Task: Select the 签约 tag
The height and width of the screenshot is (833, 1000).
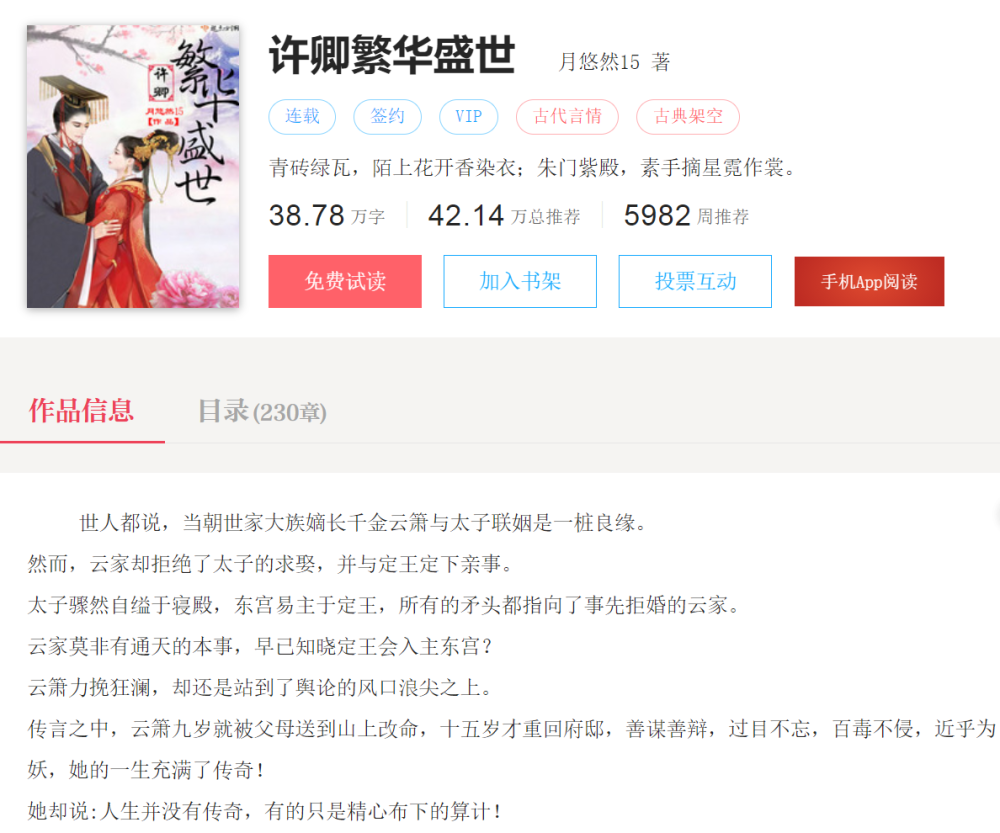Action: 387,117
